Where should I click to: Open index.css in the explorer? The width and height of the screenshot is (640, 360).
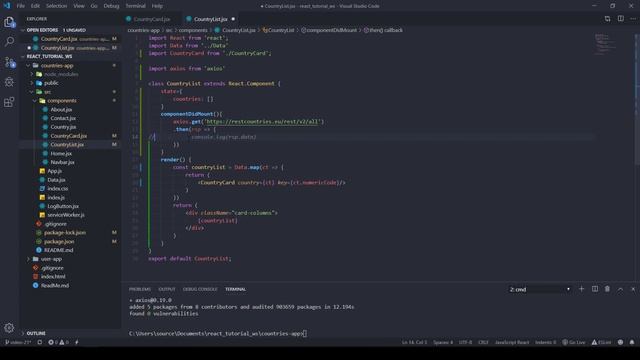(x=58, y=189)
